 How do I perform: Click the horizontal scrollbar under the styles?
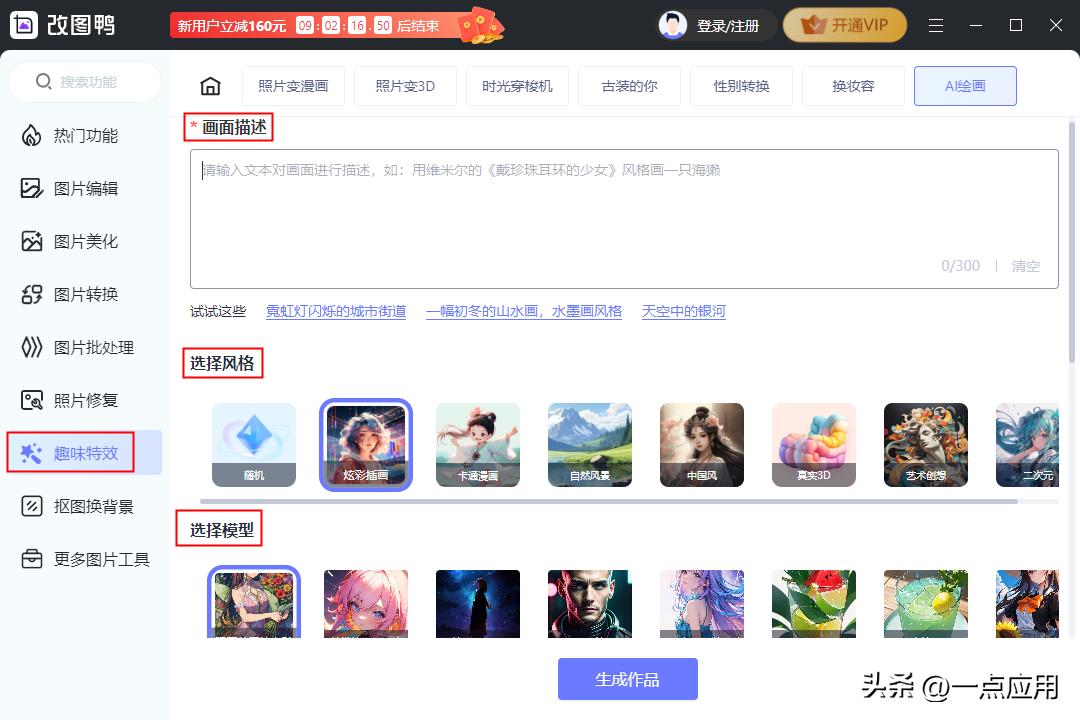(609, 502)
